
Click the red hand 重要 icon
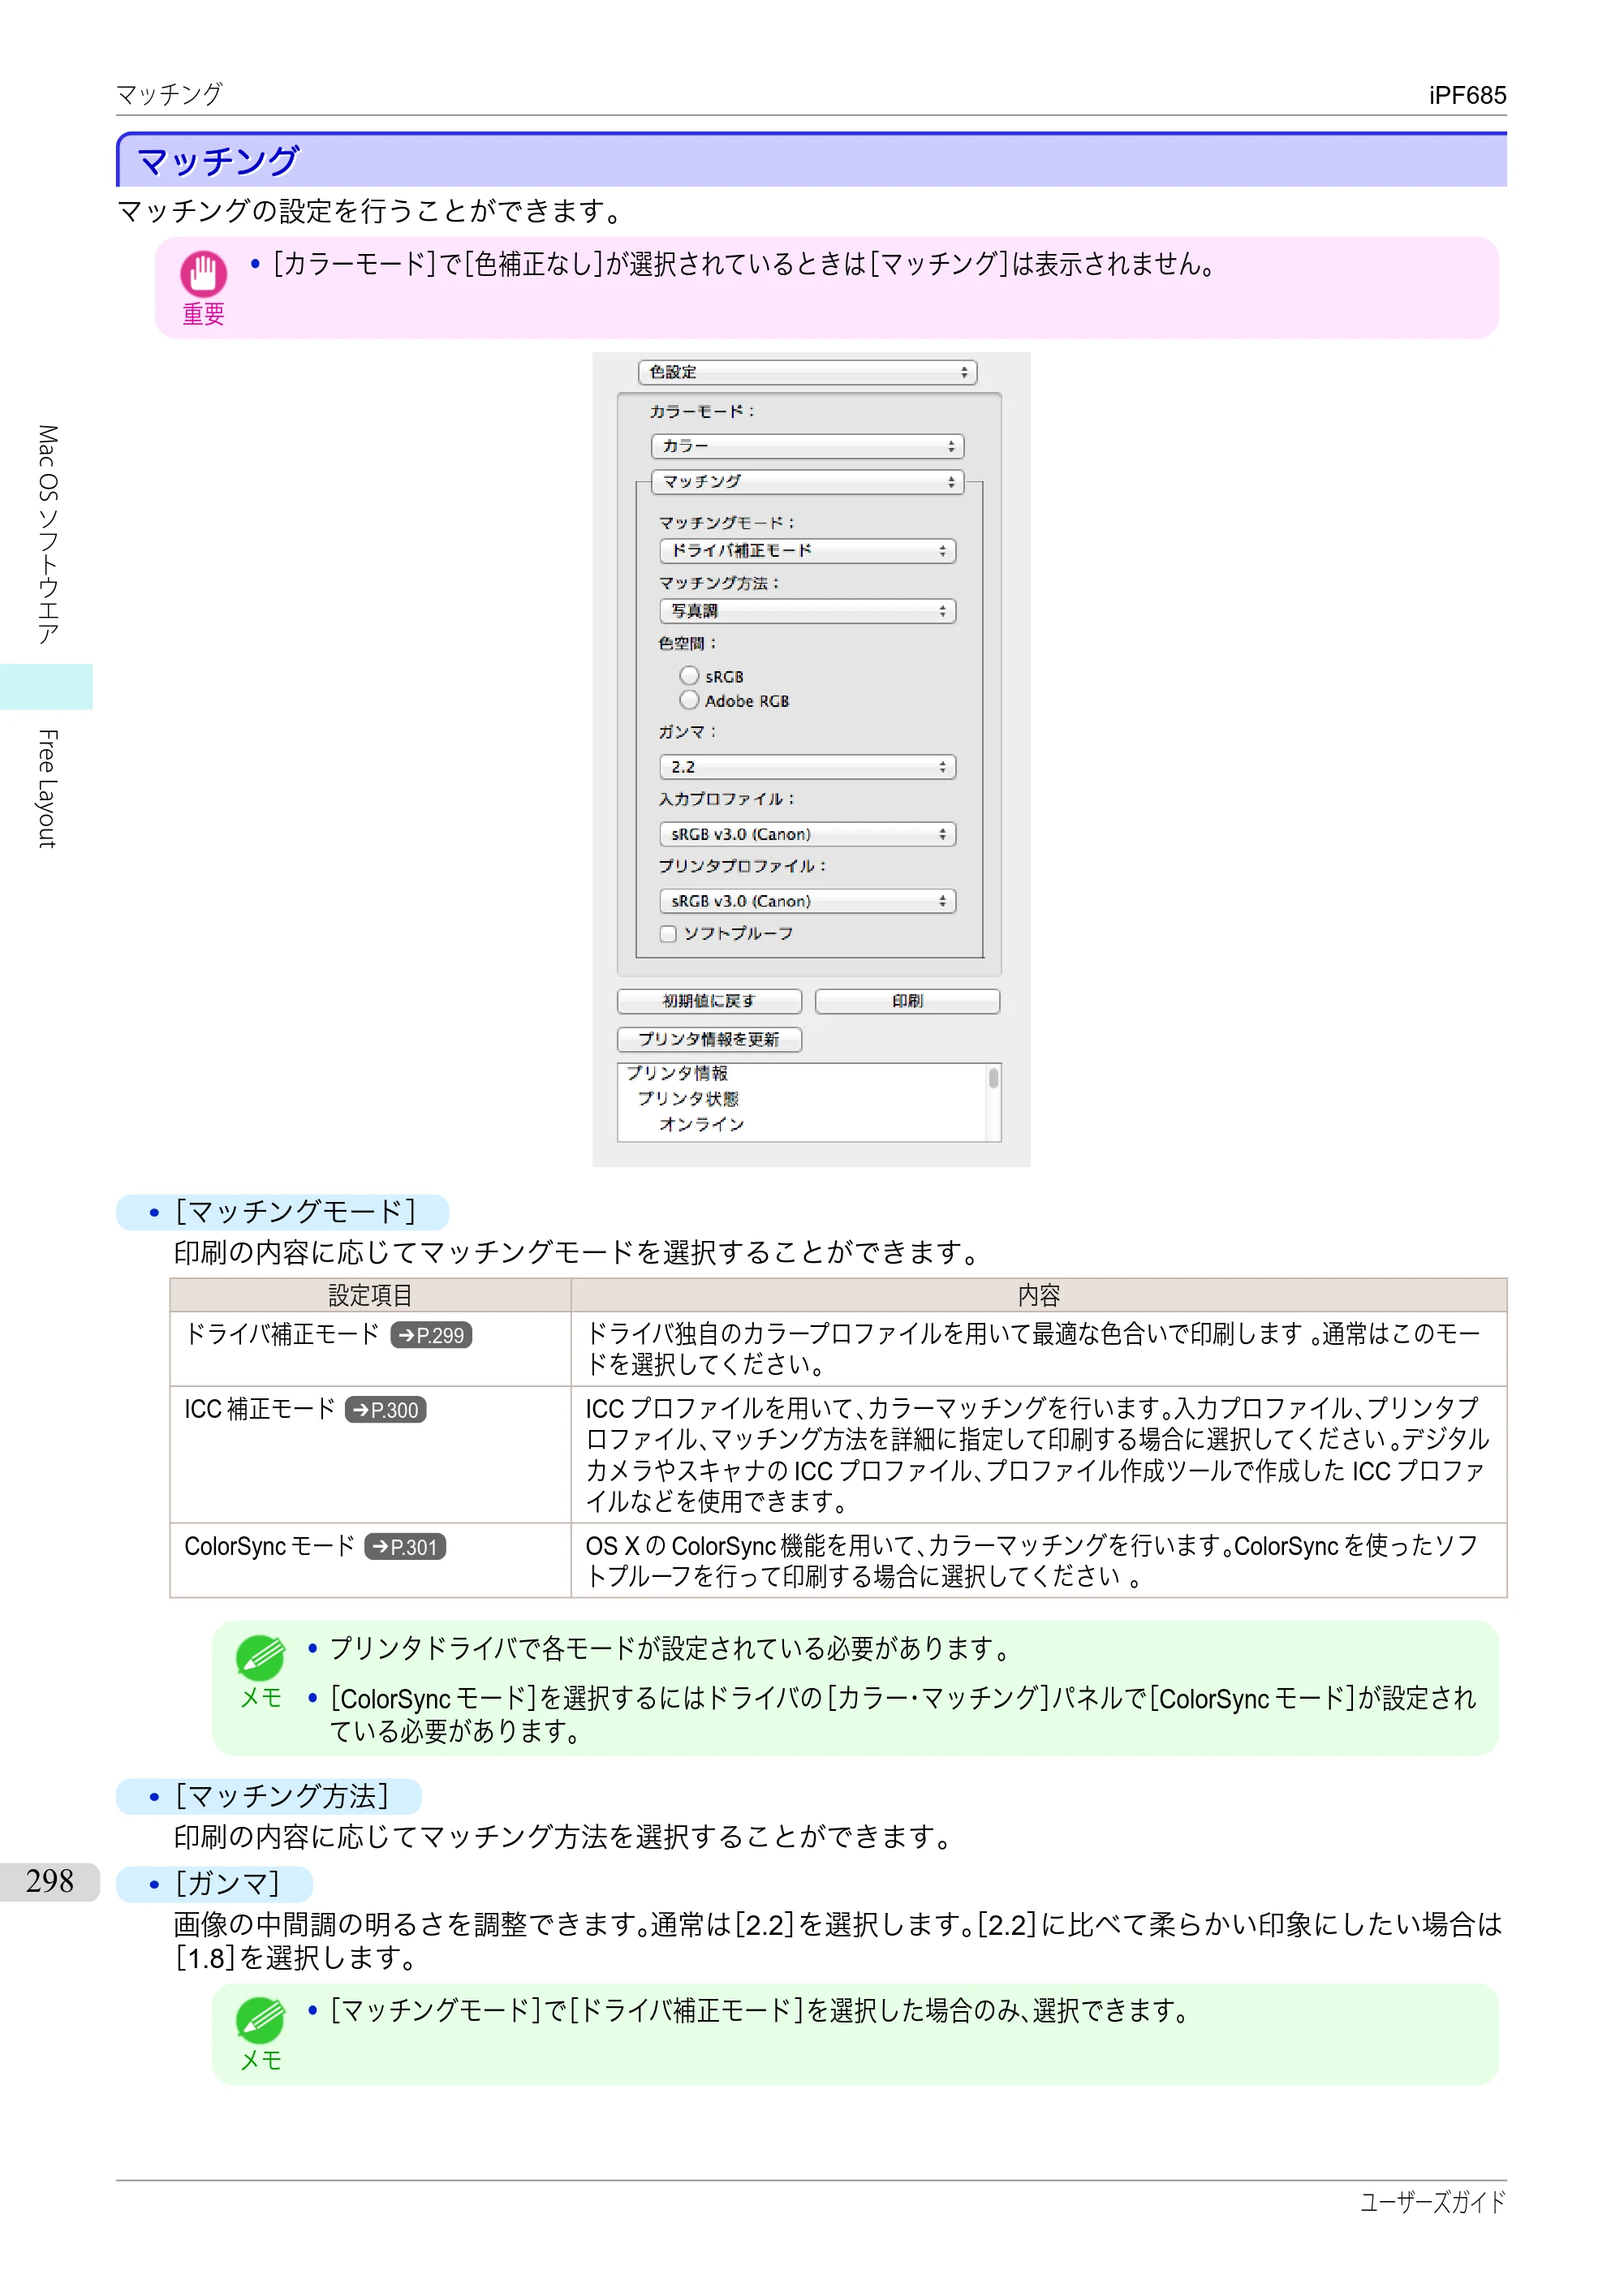203,273
